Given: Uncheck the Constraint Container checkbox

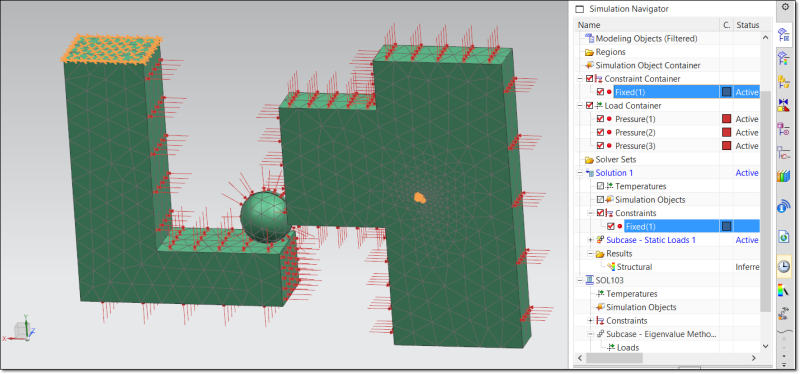Looking at the screenshot, I should coord(590,79).
